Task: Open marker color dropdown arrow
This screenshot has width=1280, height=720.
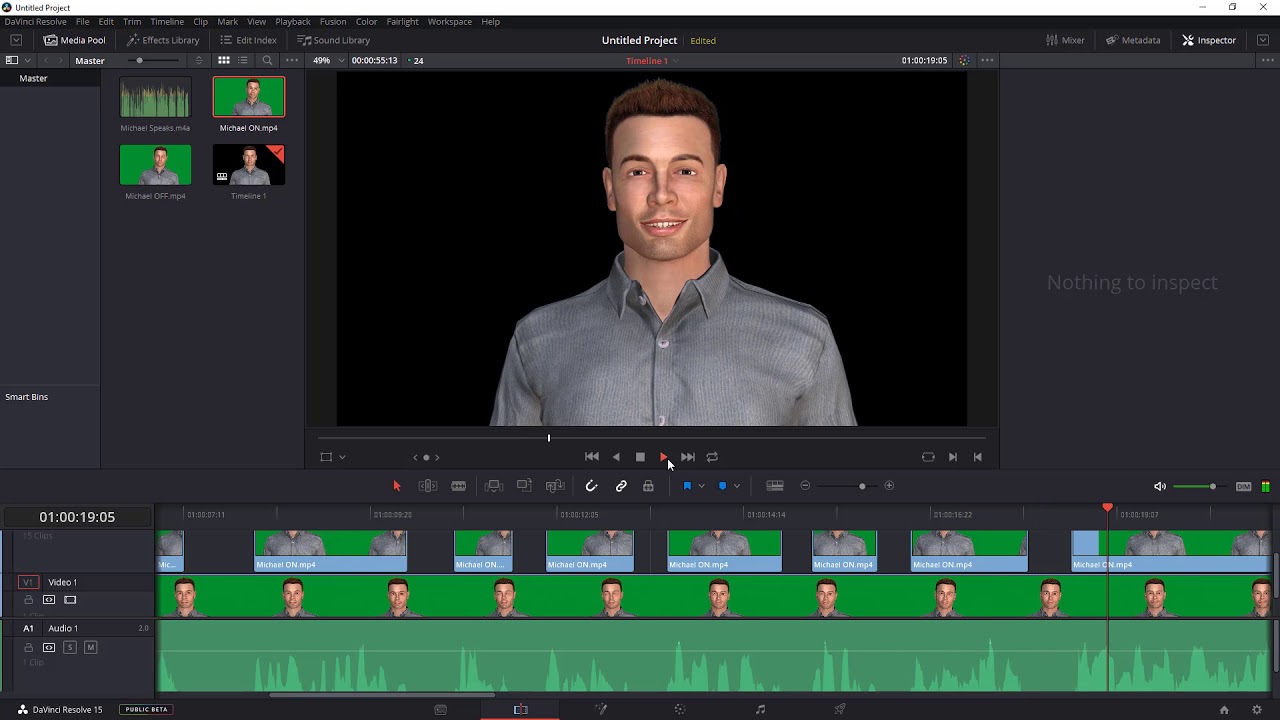Action: coord(737,486)
